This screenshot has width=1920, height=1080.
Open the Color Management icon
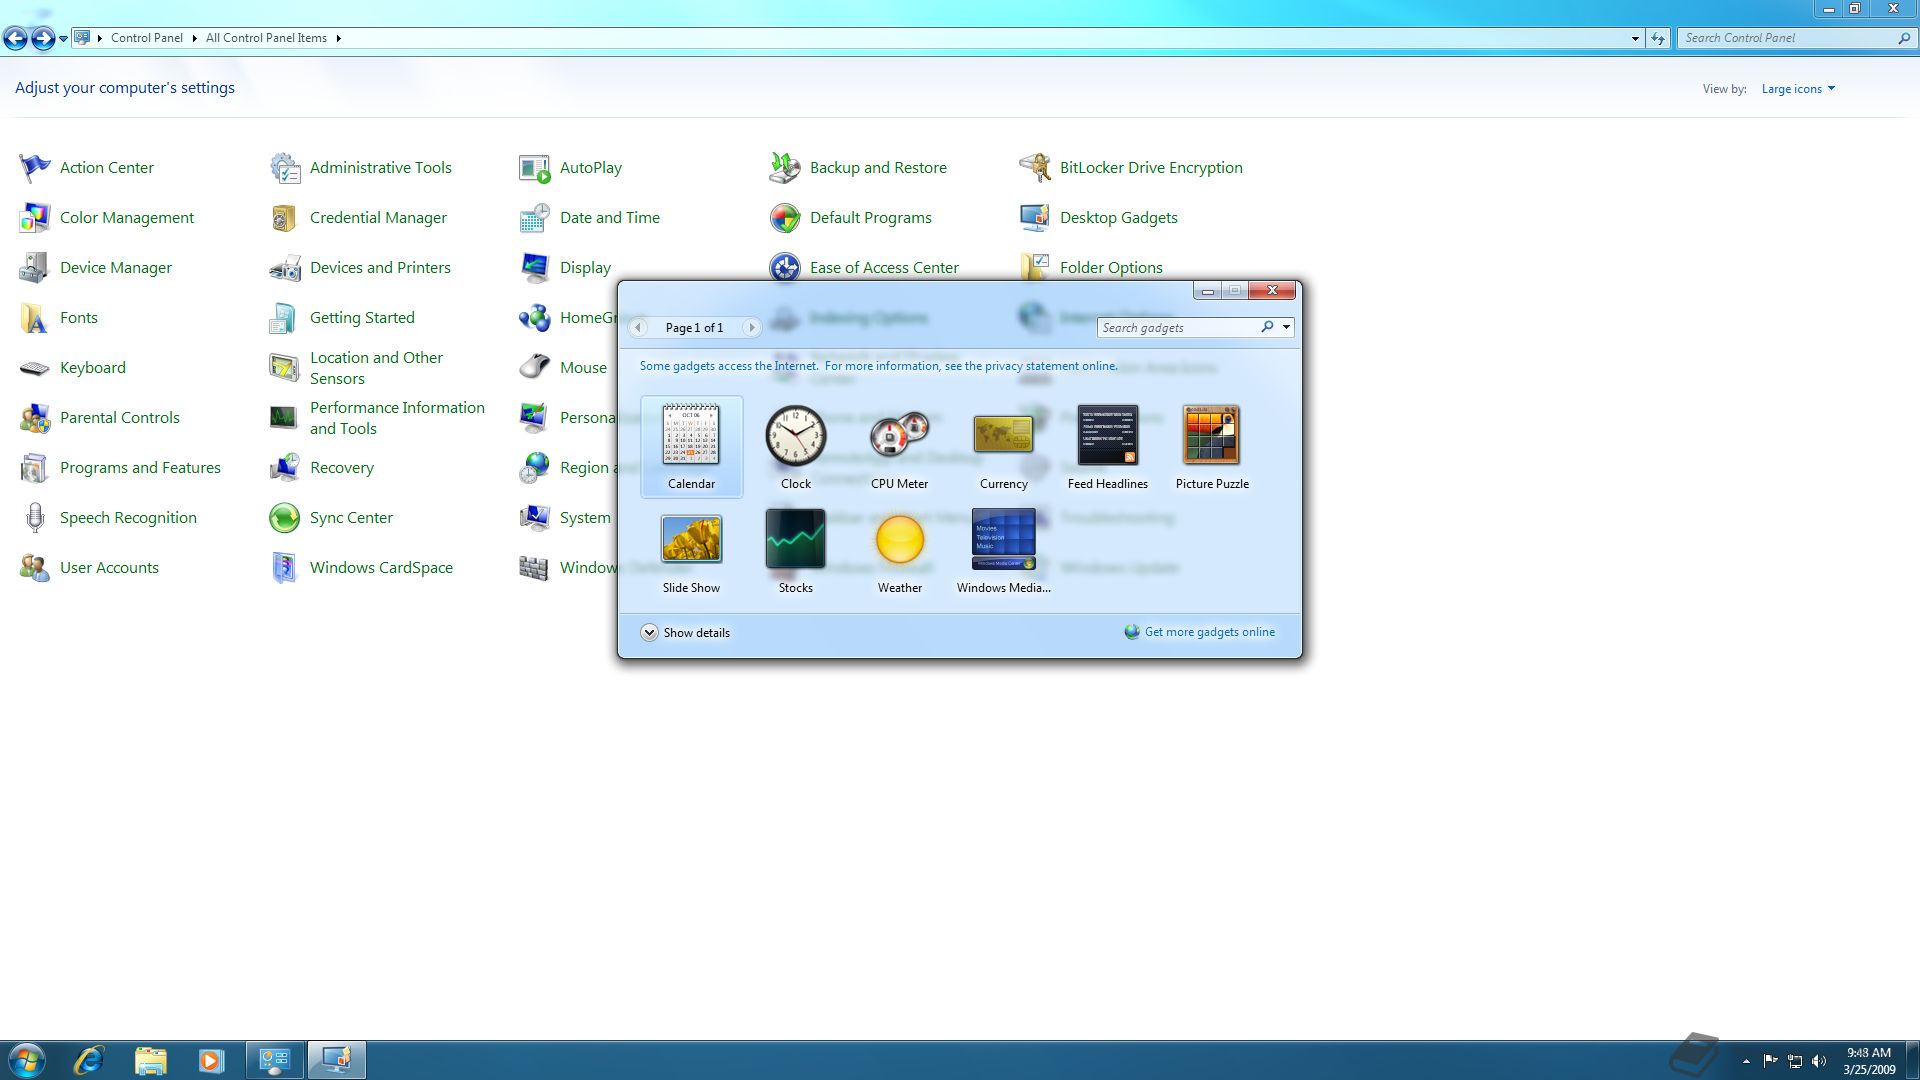[35, 218]
